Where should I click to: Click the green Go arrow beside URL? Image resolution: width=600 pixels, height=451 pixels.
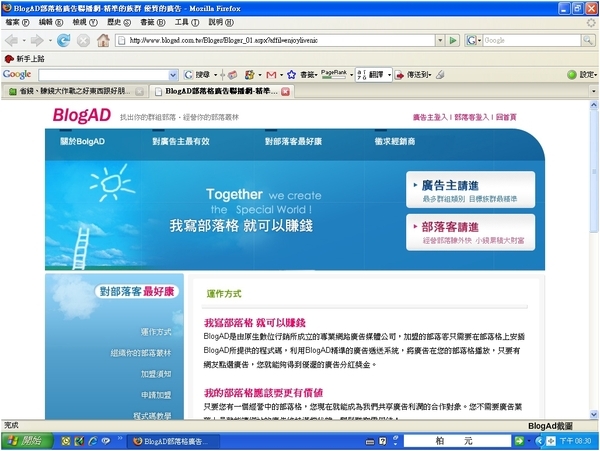[x=453, y=40]
